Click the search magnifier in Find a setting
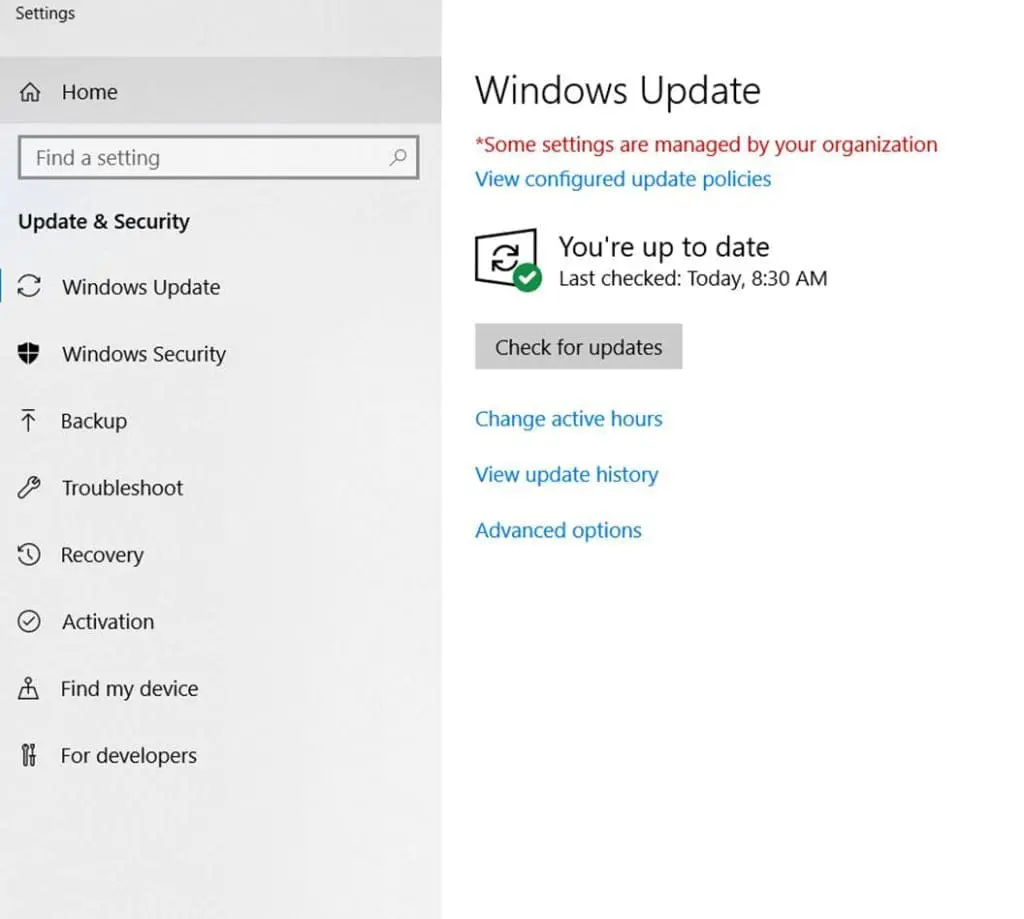 click(x=398, y=158)
